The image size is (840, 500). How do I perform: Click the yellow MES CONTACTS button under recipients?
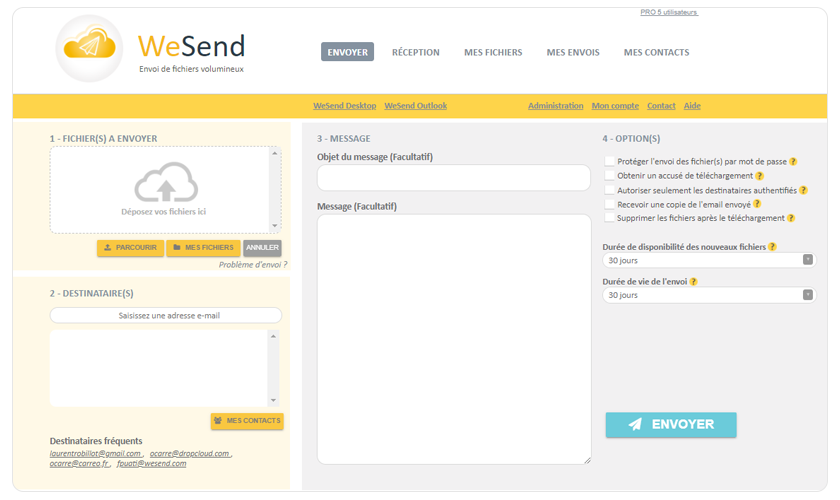pos(247,421)
